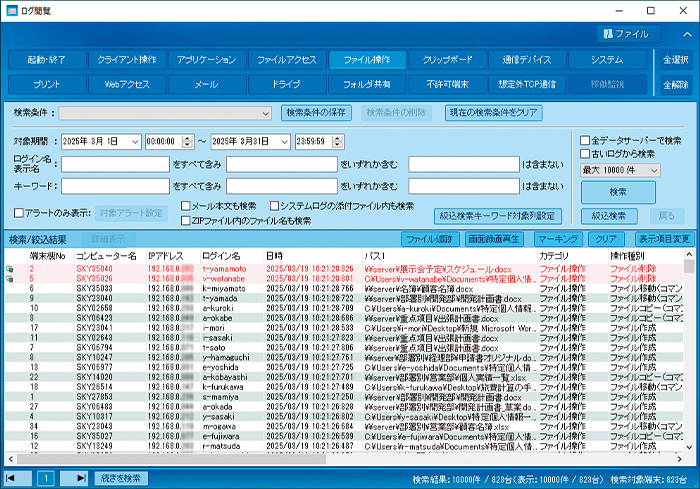Click キーワード は含まない input field
The width and height of the screenshot is (700, 489).
pos(464,186)
